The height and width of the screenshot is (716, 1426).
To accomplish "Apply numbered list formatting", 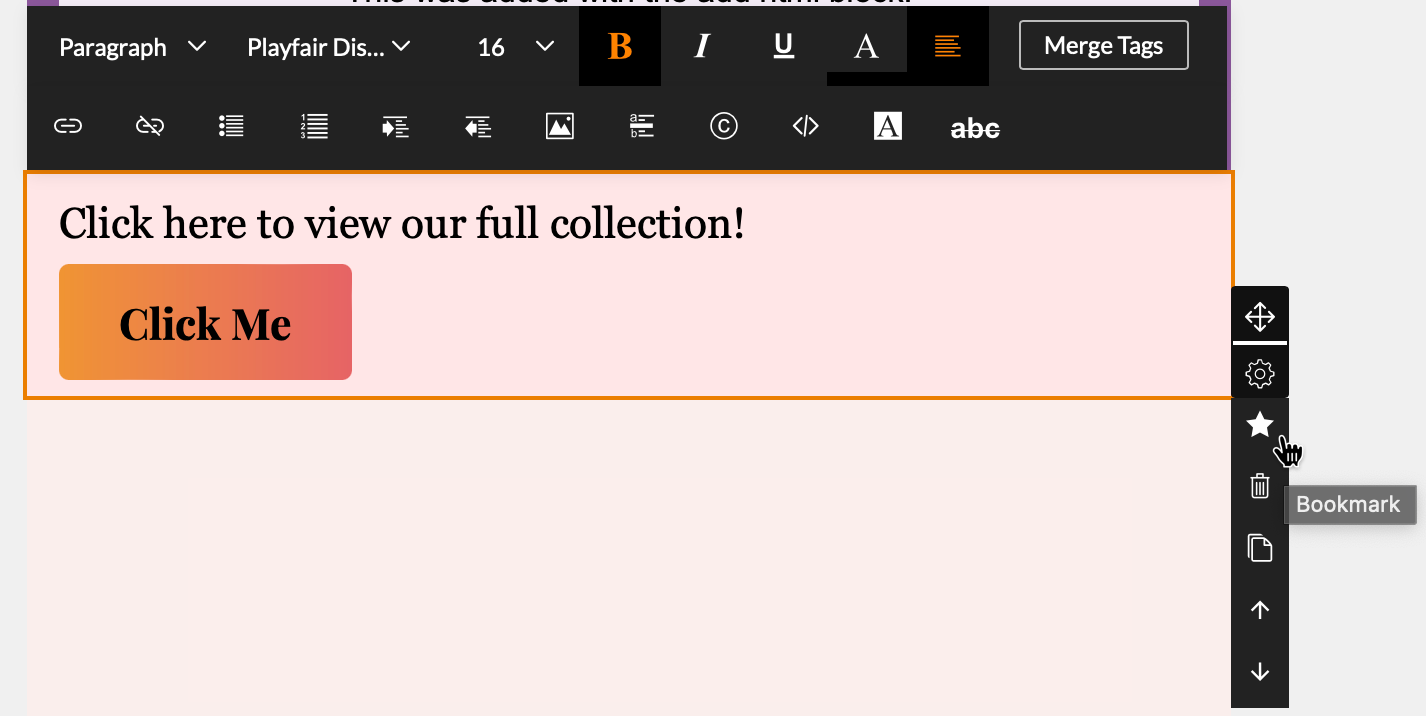I will 314,126.
